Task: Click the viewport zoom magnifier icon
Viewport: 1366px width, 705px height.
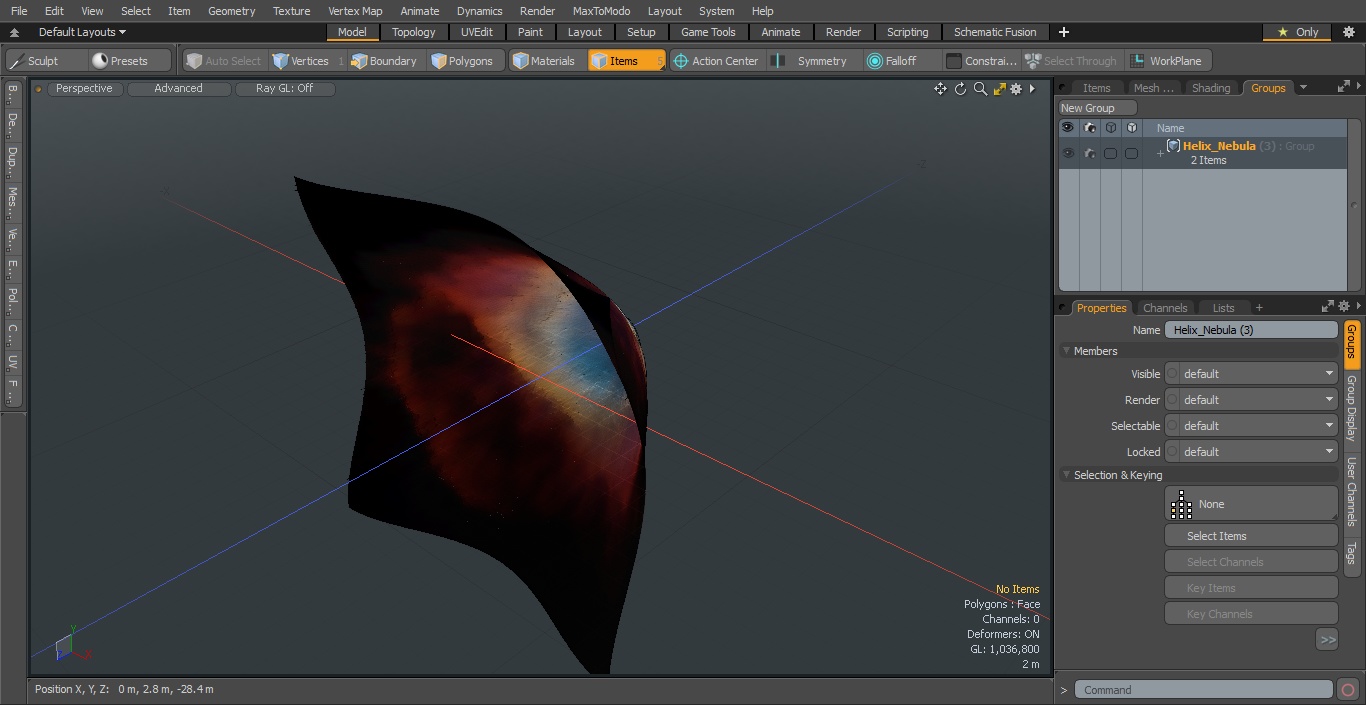Action: (980, 89)
